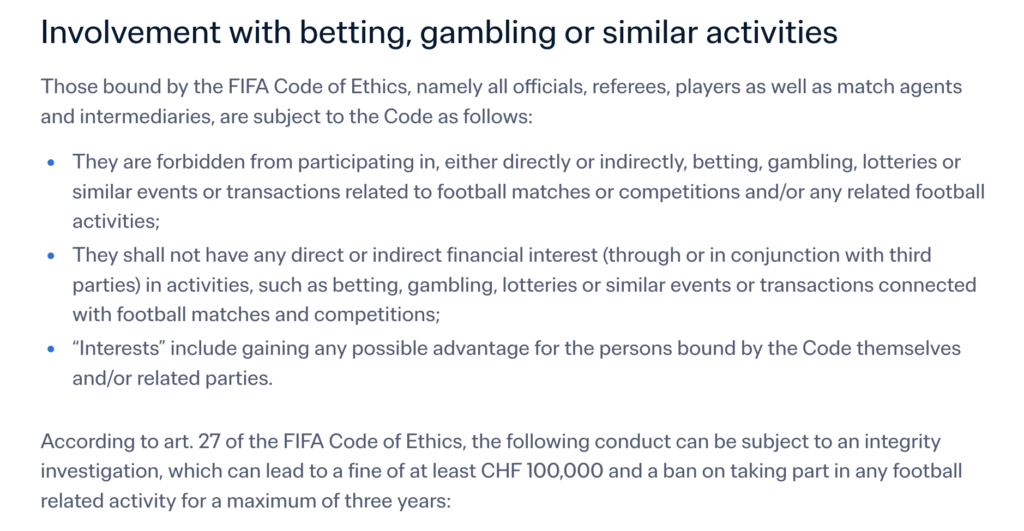The width and height of the screenshot is (1024, 531).
Task: Click the second bullet point dot
Action: (x=51, y=256)
